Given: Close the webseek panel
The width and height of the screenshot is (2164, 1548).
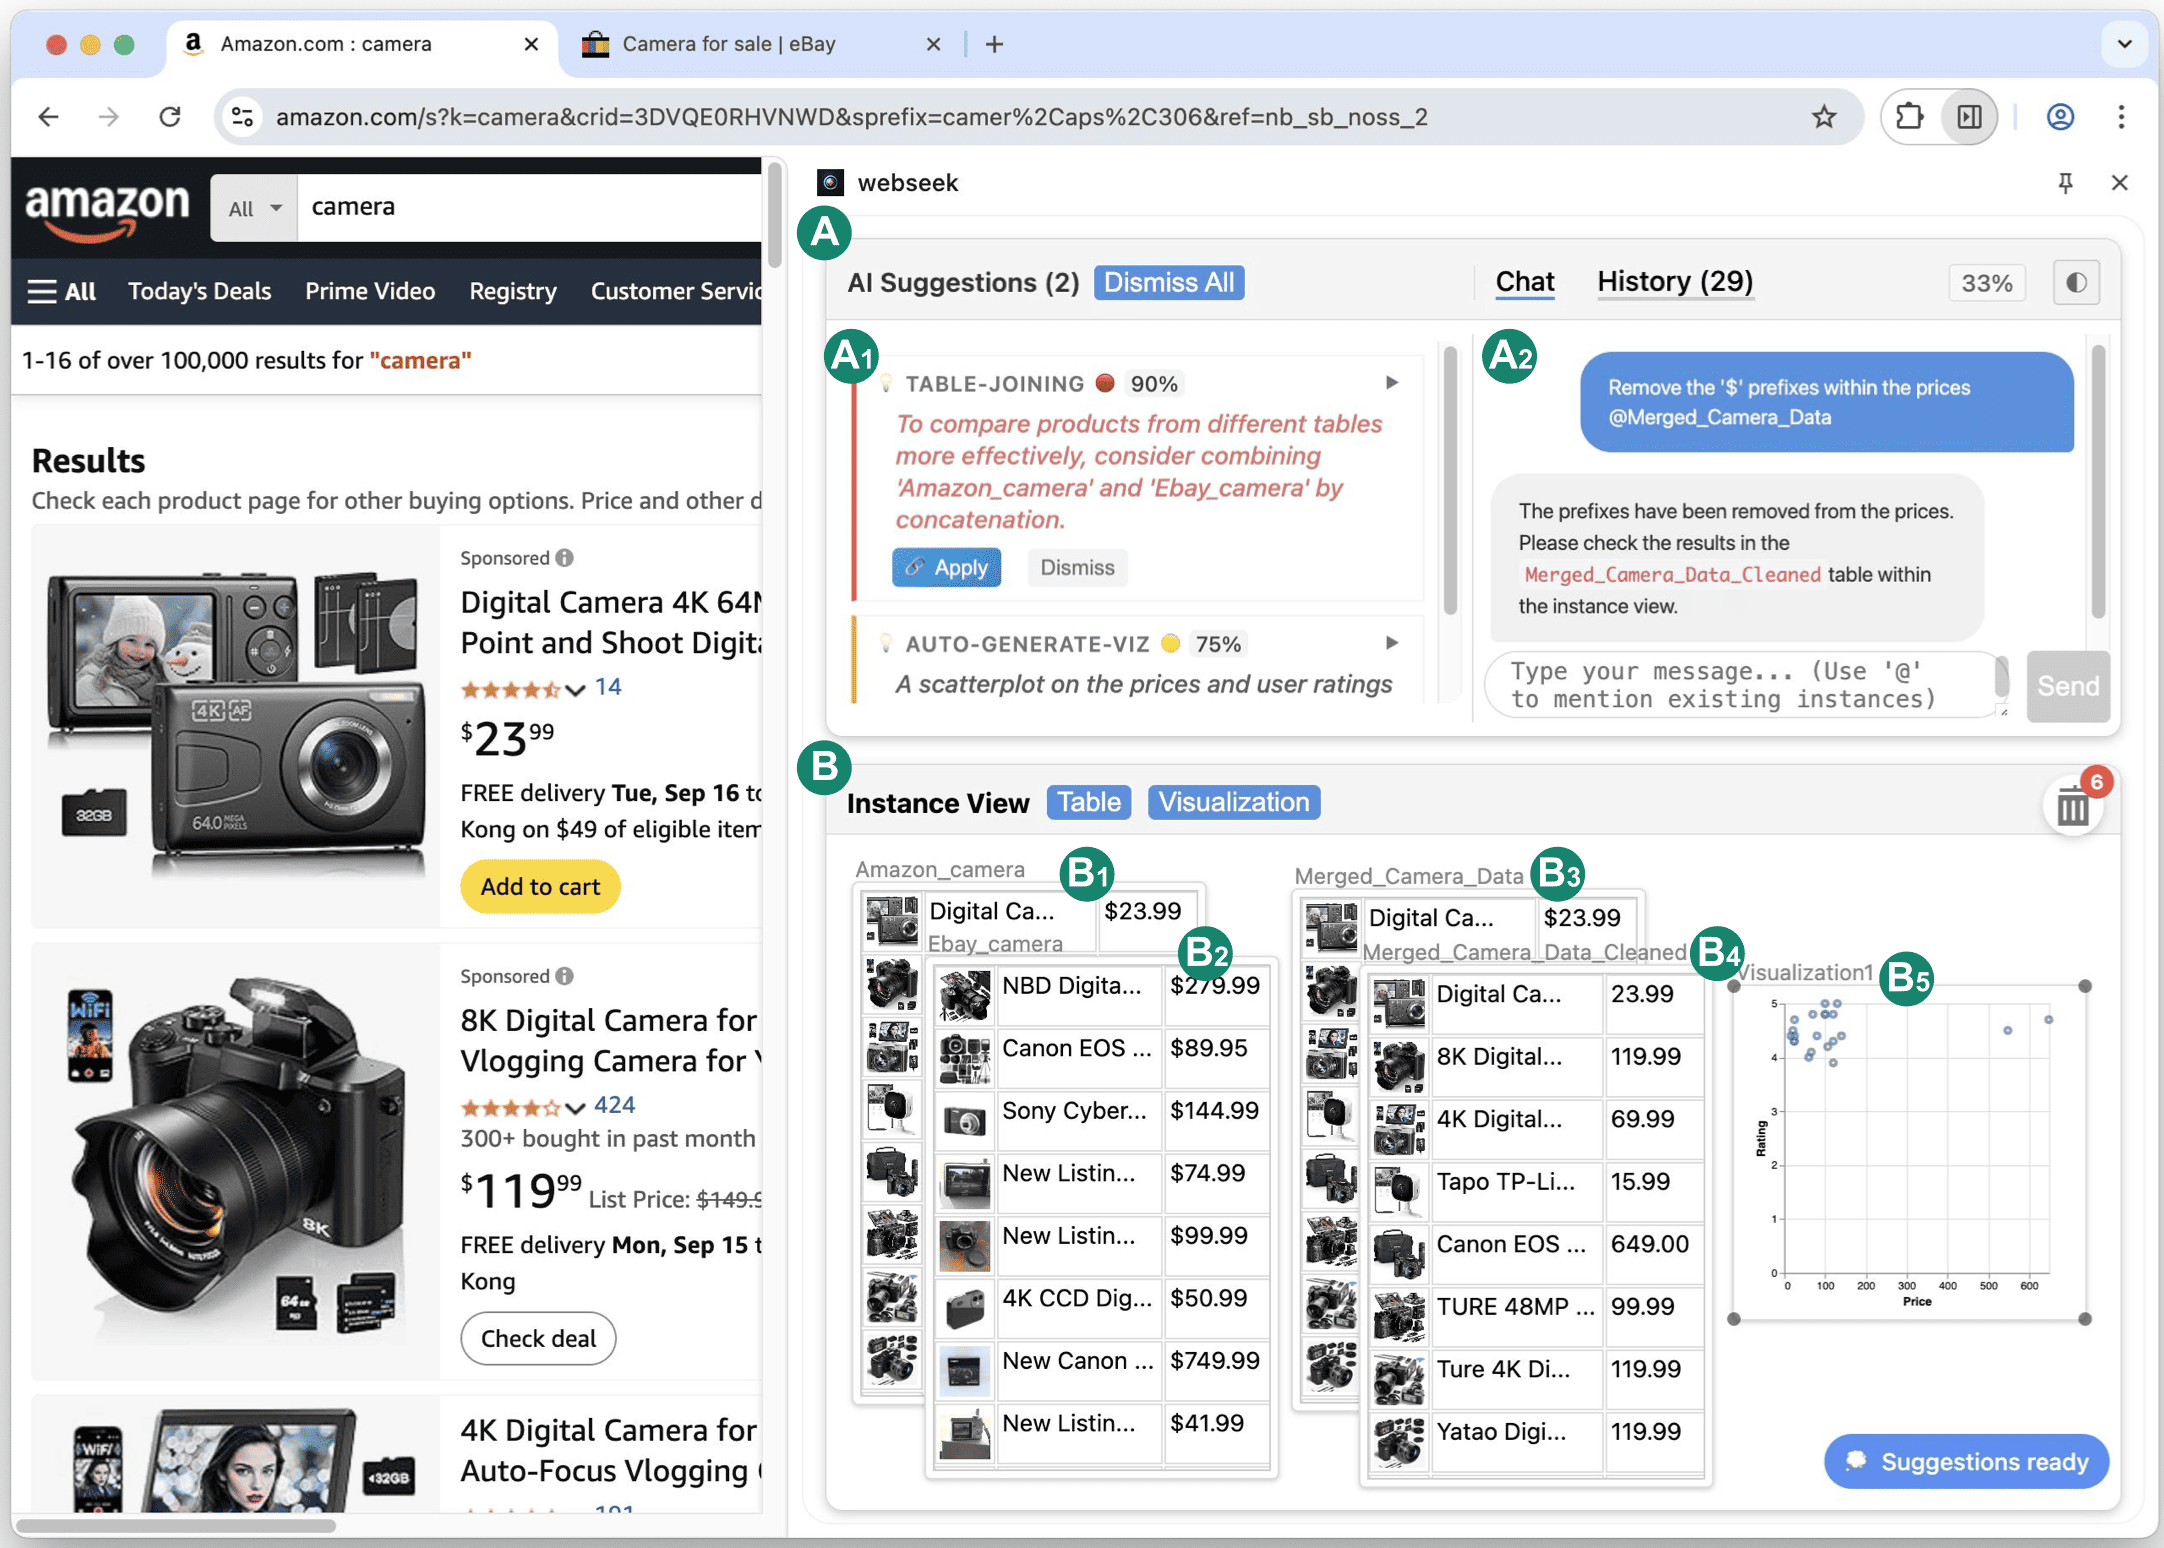Looking at the screenshot, I should 2119,183.
